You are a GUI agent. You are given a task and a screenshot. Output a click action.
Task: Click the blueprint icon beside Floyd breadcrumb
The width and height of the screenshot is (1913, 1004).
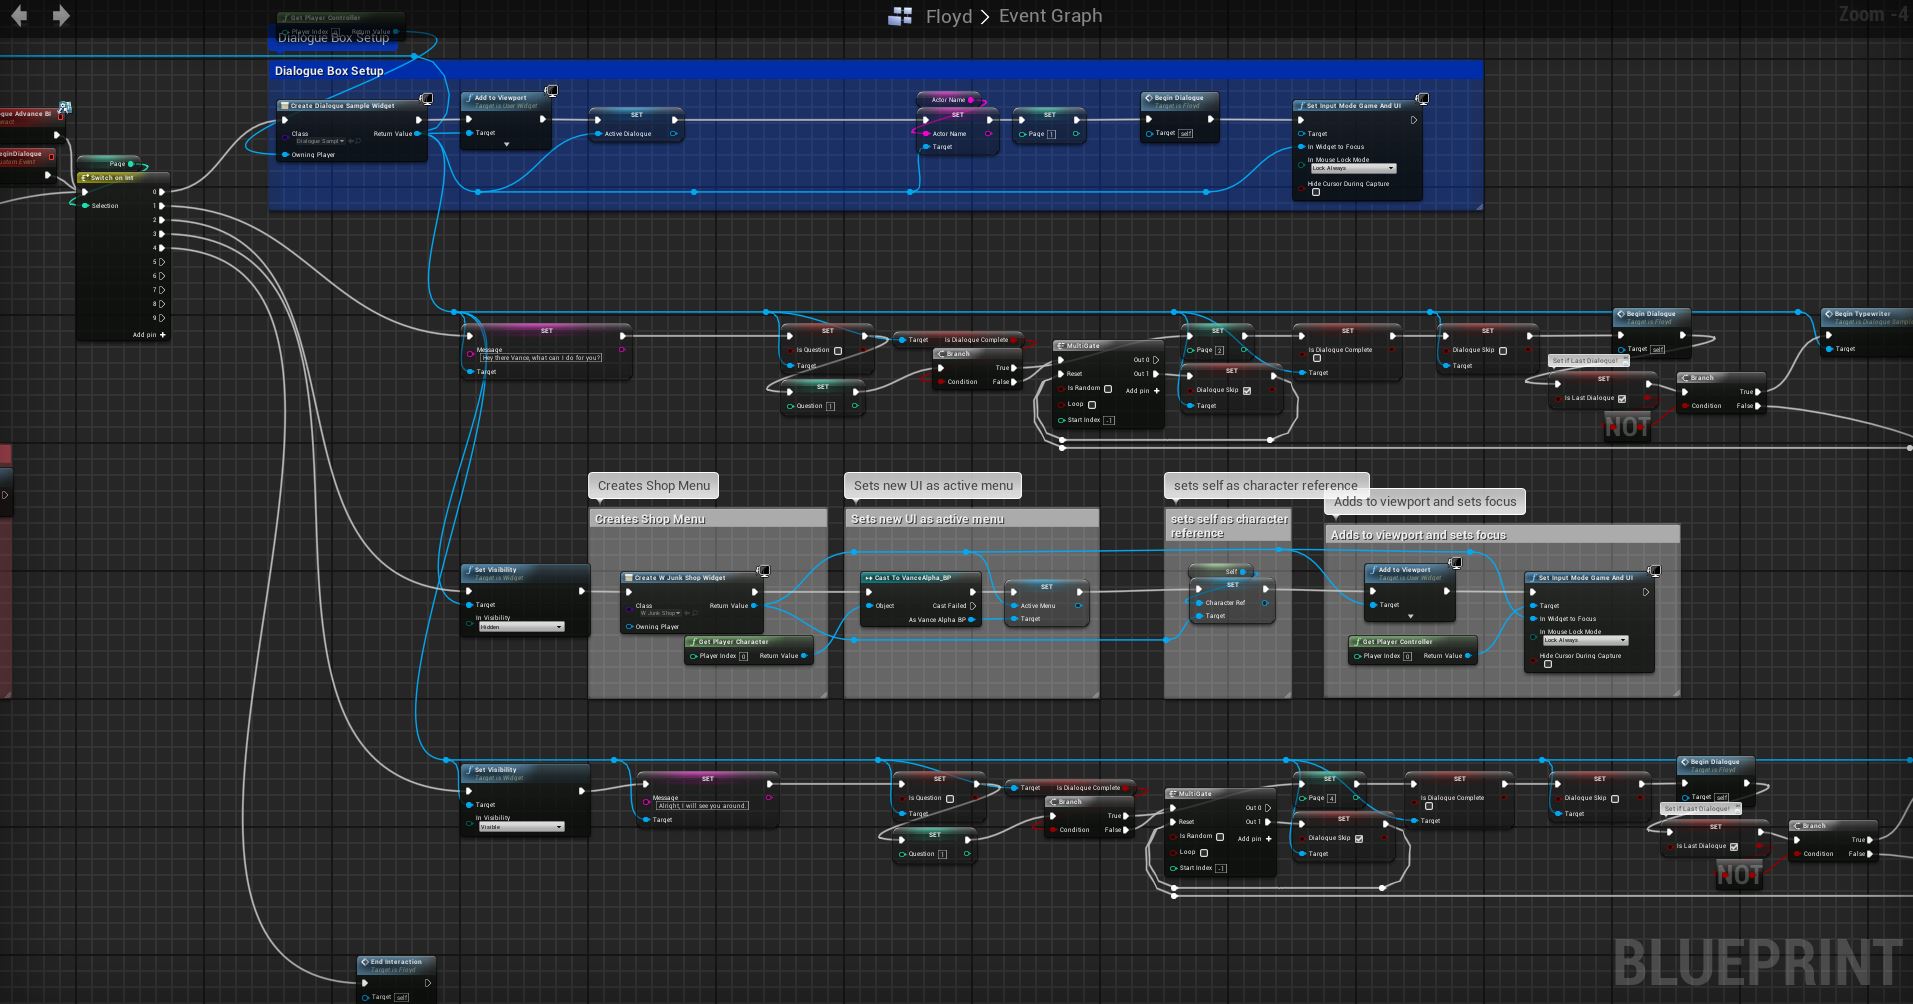click(x=900, y=16)
